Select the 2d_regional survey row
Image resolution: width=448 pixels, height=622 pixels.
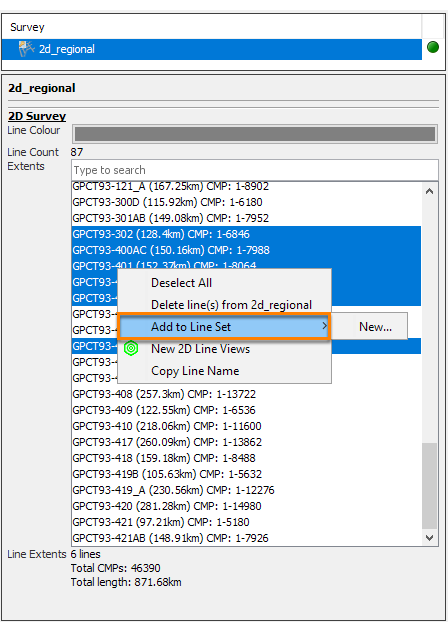pos(212,49)
